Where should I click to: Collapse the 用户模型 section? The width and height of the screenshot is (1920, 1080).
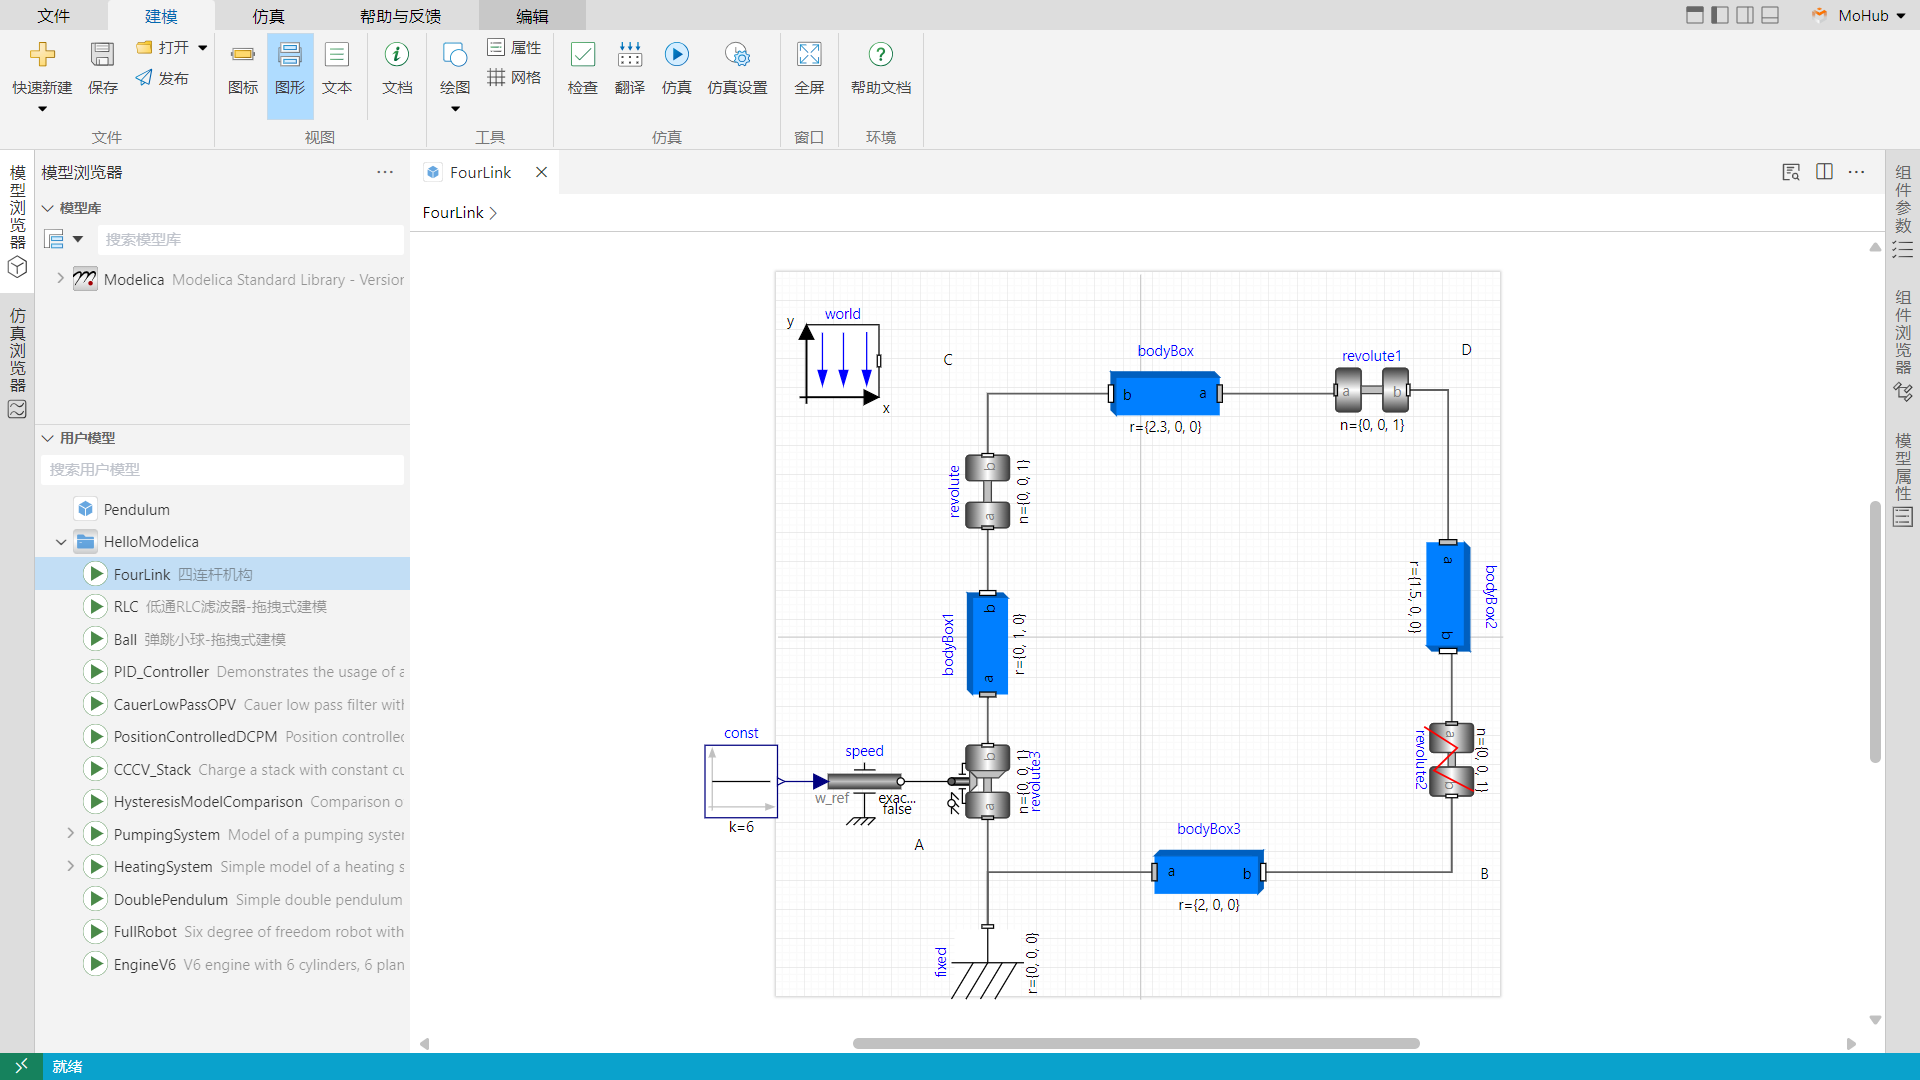47,438
